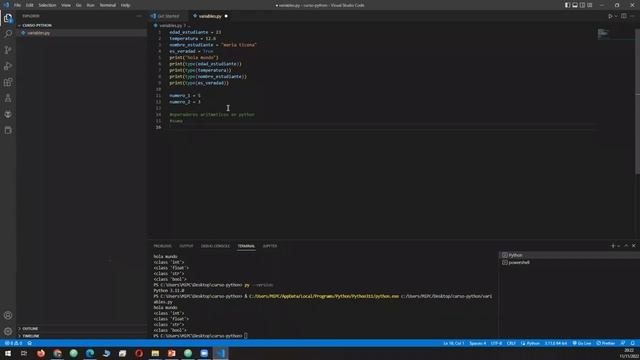This screenshot has height=360, width=640.
Task: Open notifications bell in status bar
Action: click(x=633, y=343)
